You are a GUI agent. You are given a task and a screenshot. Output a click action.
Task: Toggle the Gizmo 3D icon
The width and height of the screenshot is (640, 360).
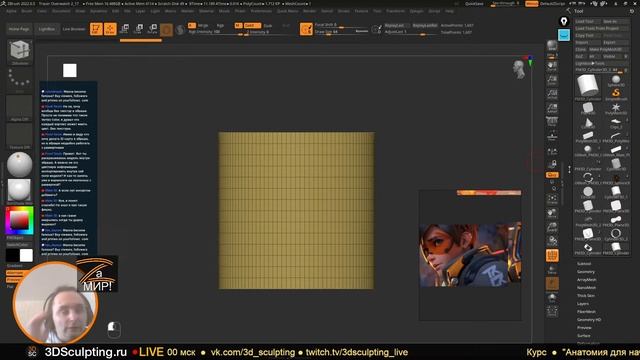tap(166, 29)
